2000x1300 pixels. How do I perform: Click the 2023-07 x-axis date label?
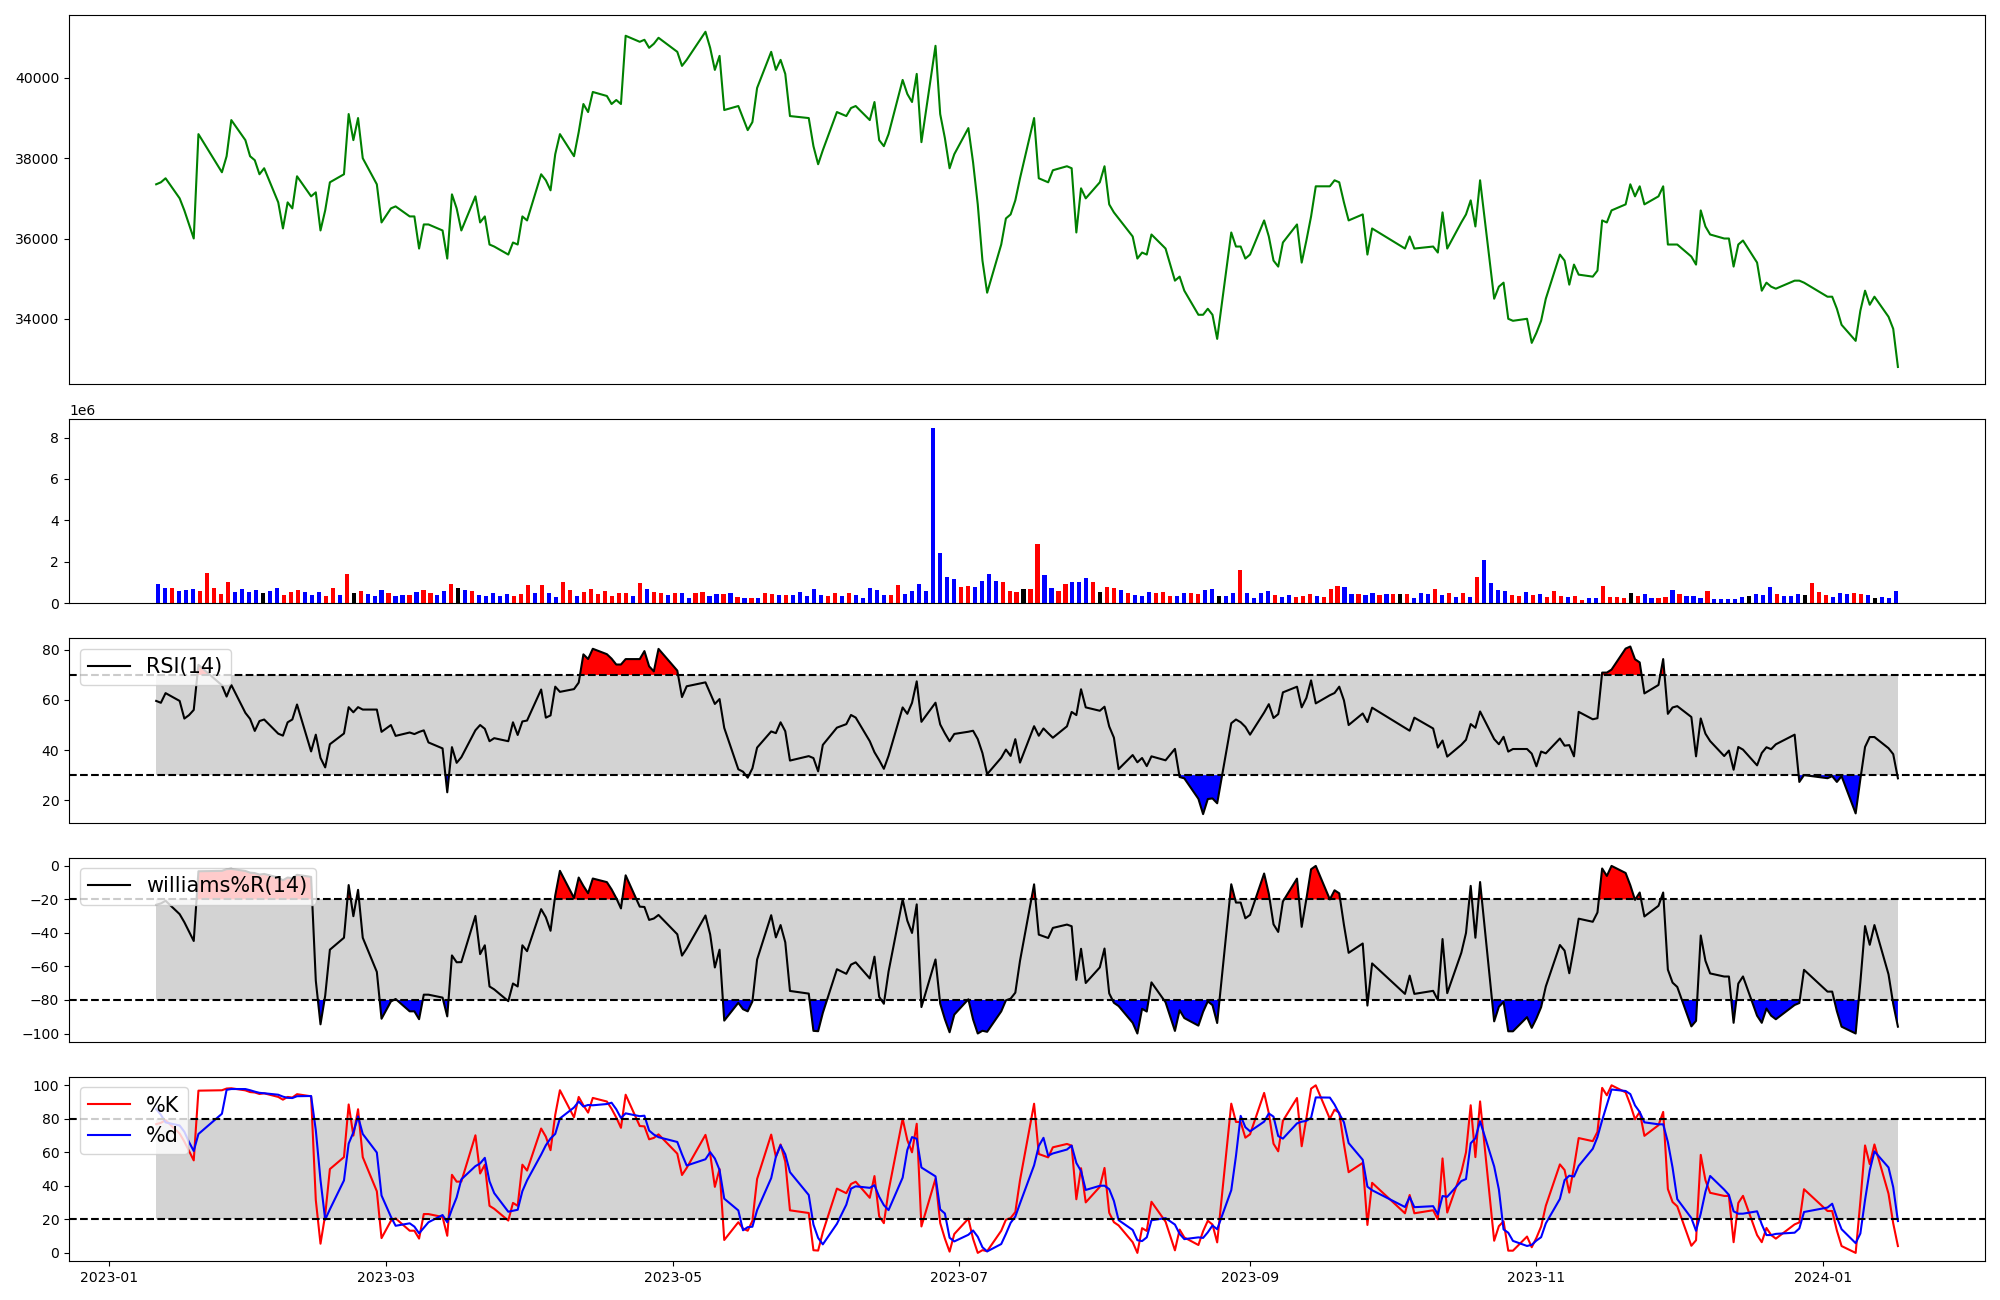(x=959, y=1277)
